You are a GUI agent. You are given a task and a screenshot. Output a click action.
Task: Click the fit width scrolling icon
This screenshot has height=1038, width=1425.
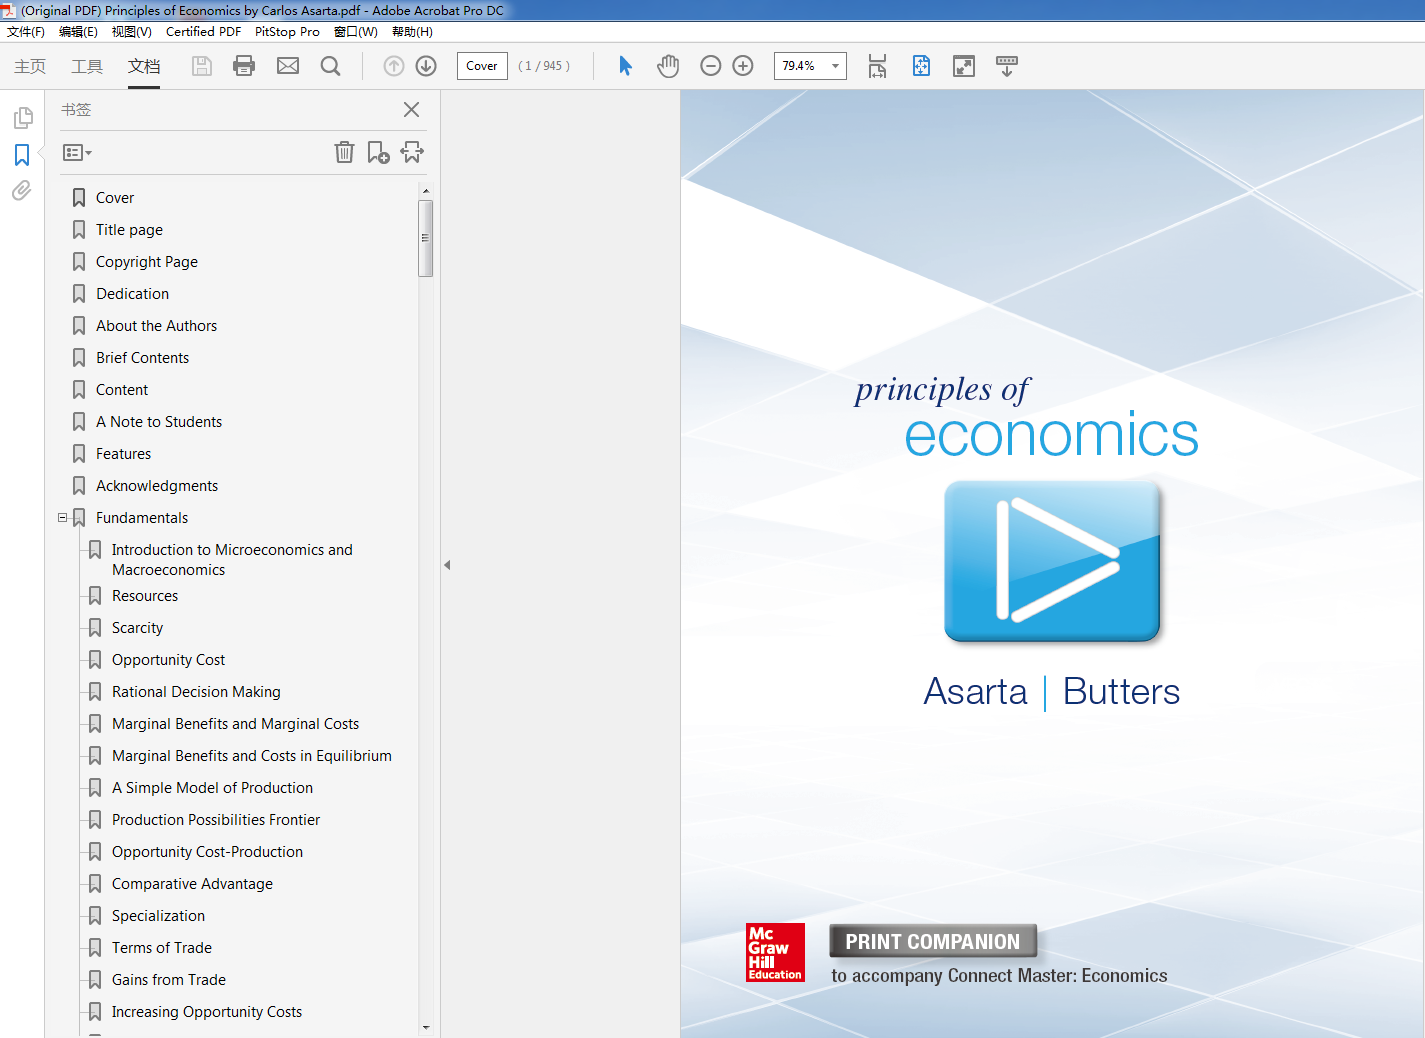[877, 66]
